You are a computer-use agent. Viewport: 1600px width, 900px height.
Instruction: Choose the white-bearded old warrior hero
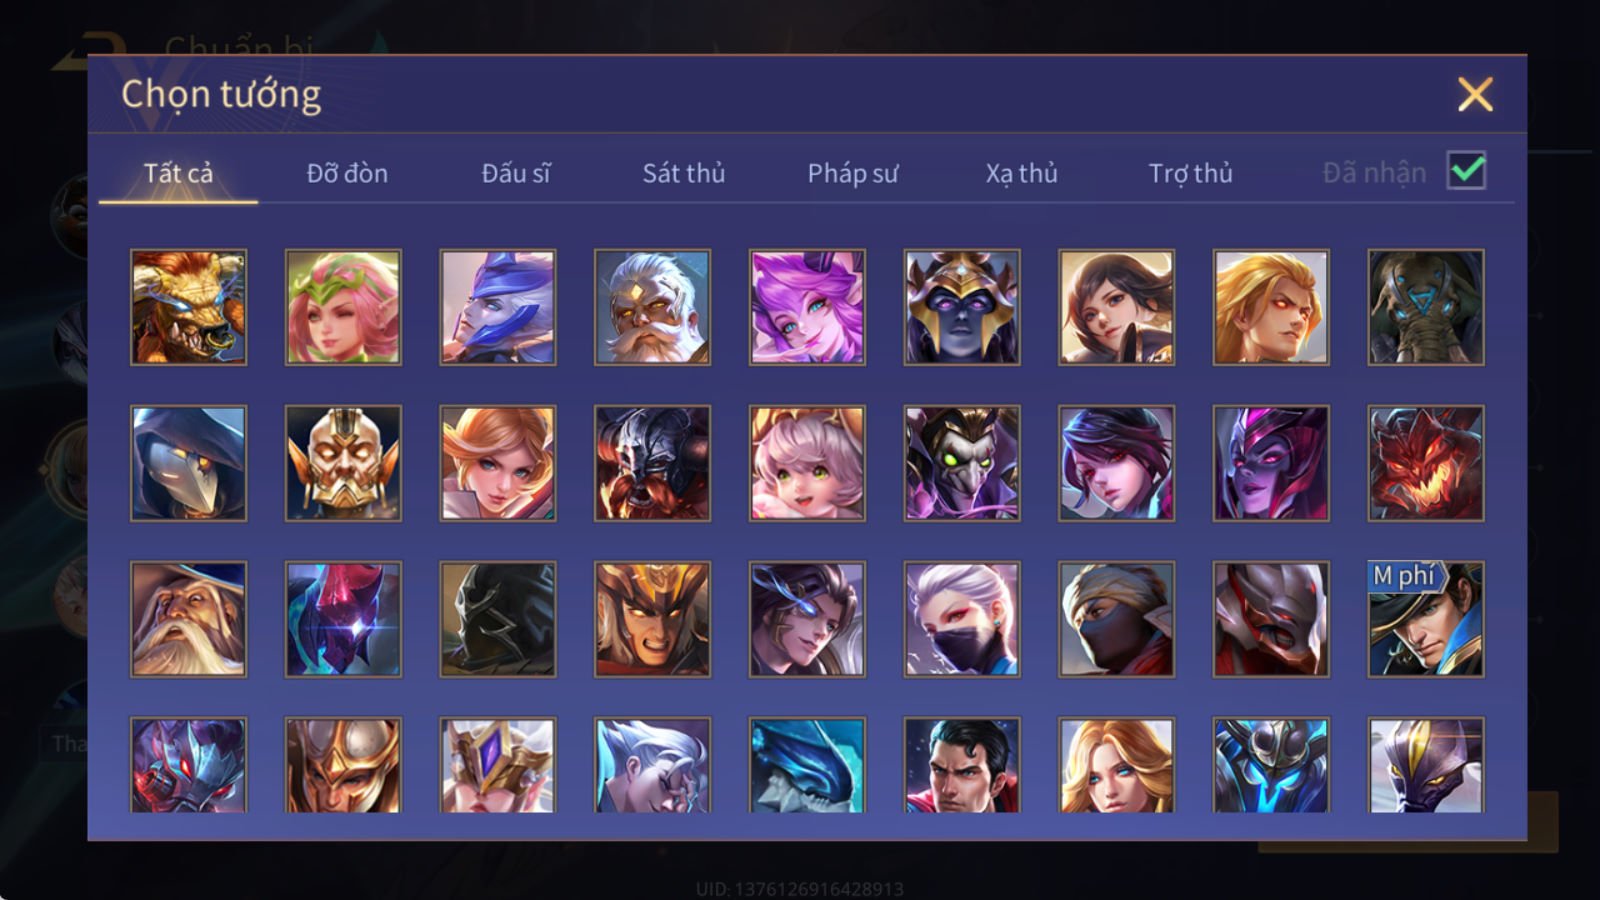pos(652,307)
